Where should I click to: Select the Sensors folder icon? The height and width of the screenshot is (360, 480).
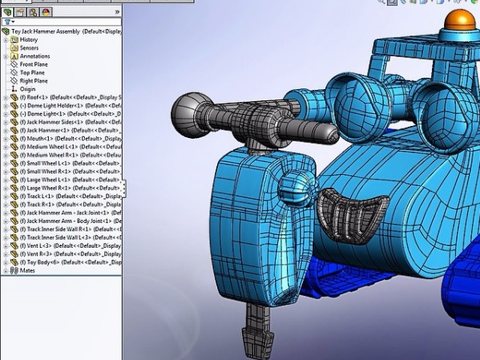(x=14, y=48)
